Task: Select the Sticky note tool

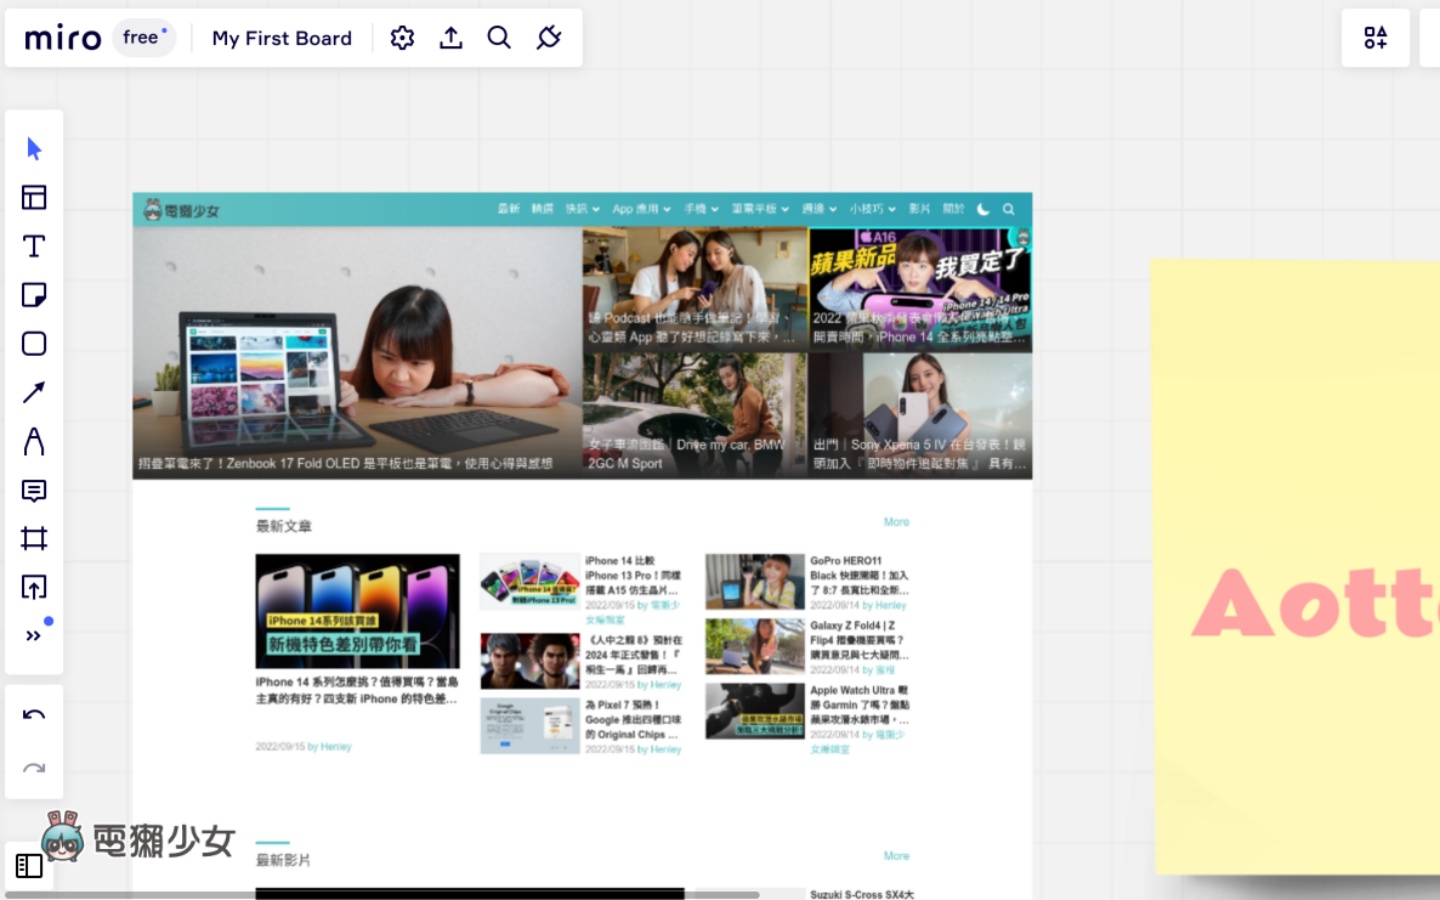Action: (34, 295)
